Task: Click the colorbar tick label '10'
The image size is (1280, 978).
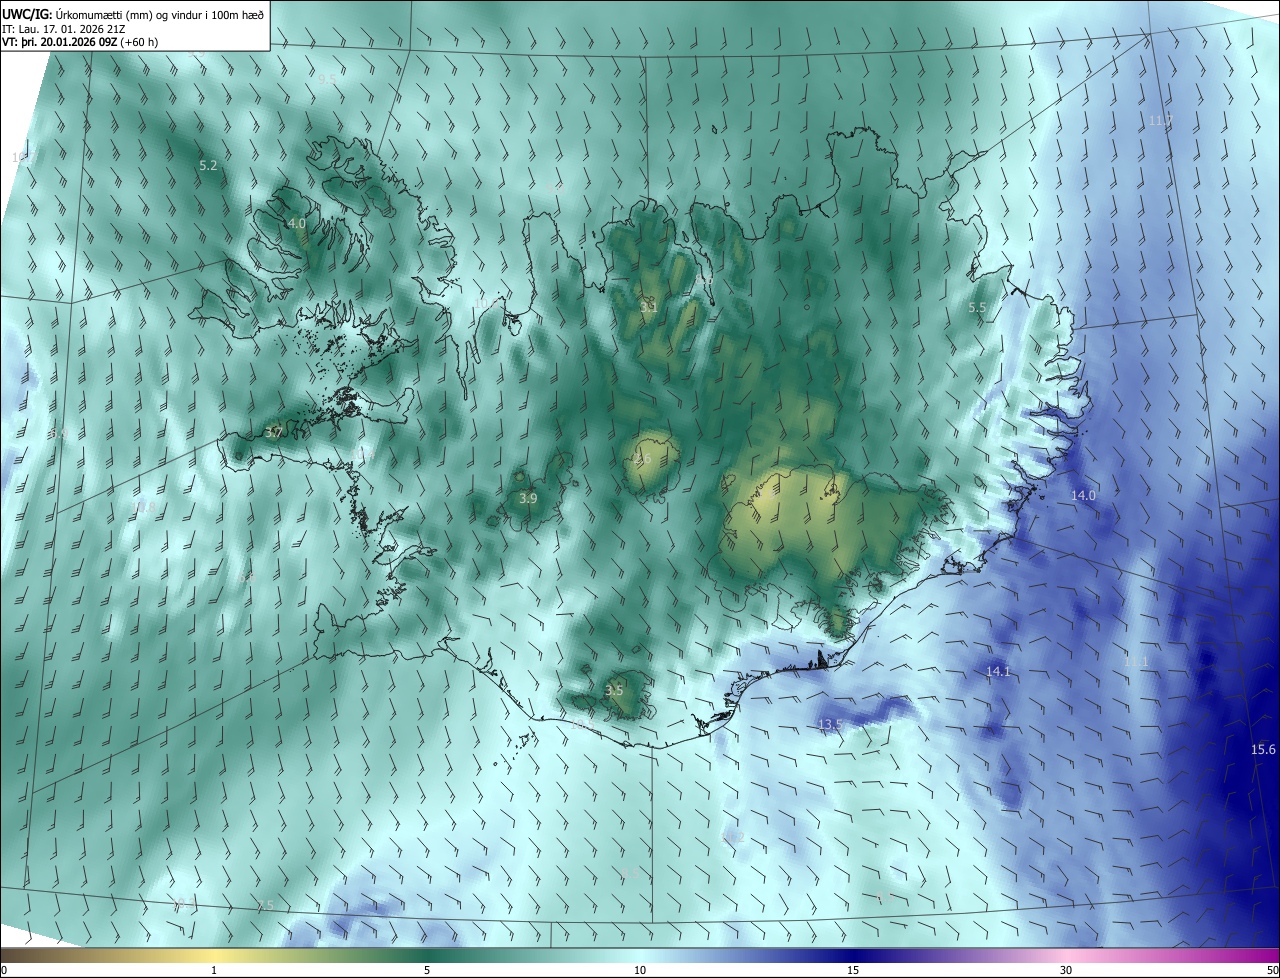Action: (x=640, y=970)
